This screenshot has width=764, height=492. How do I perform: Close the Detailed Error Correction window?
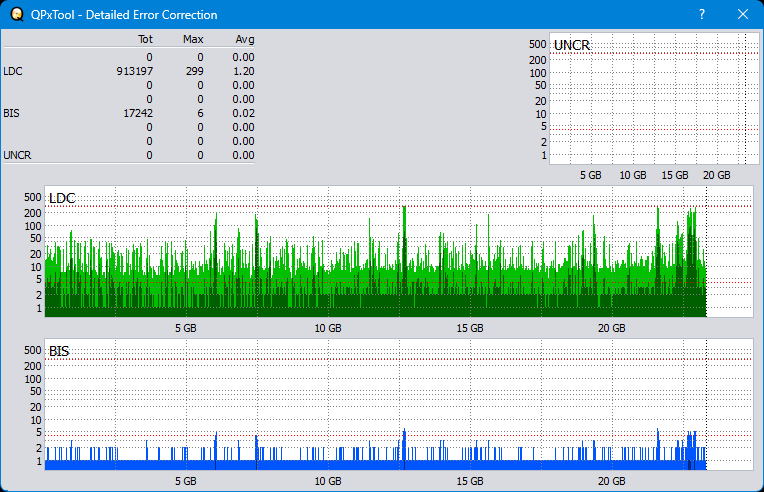click(x=743, y=15)
